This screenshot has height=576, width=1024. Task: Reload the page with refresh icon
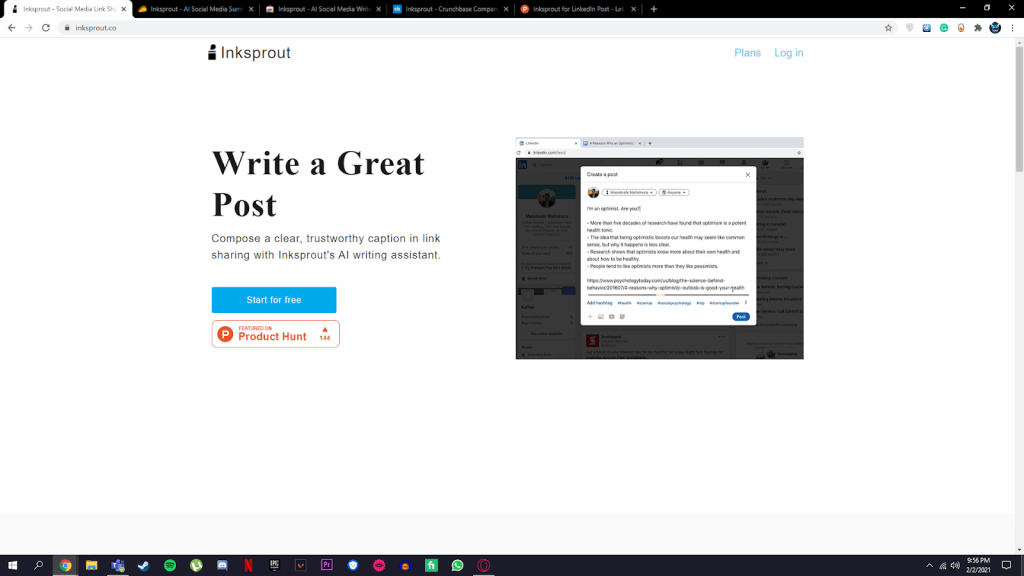point(46,28)
